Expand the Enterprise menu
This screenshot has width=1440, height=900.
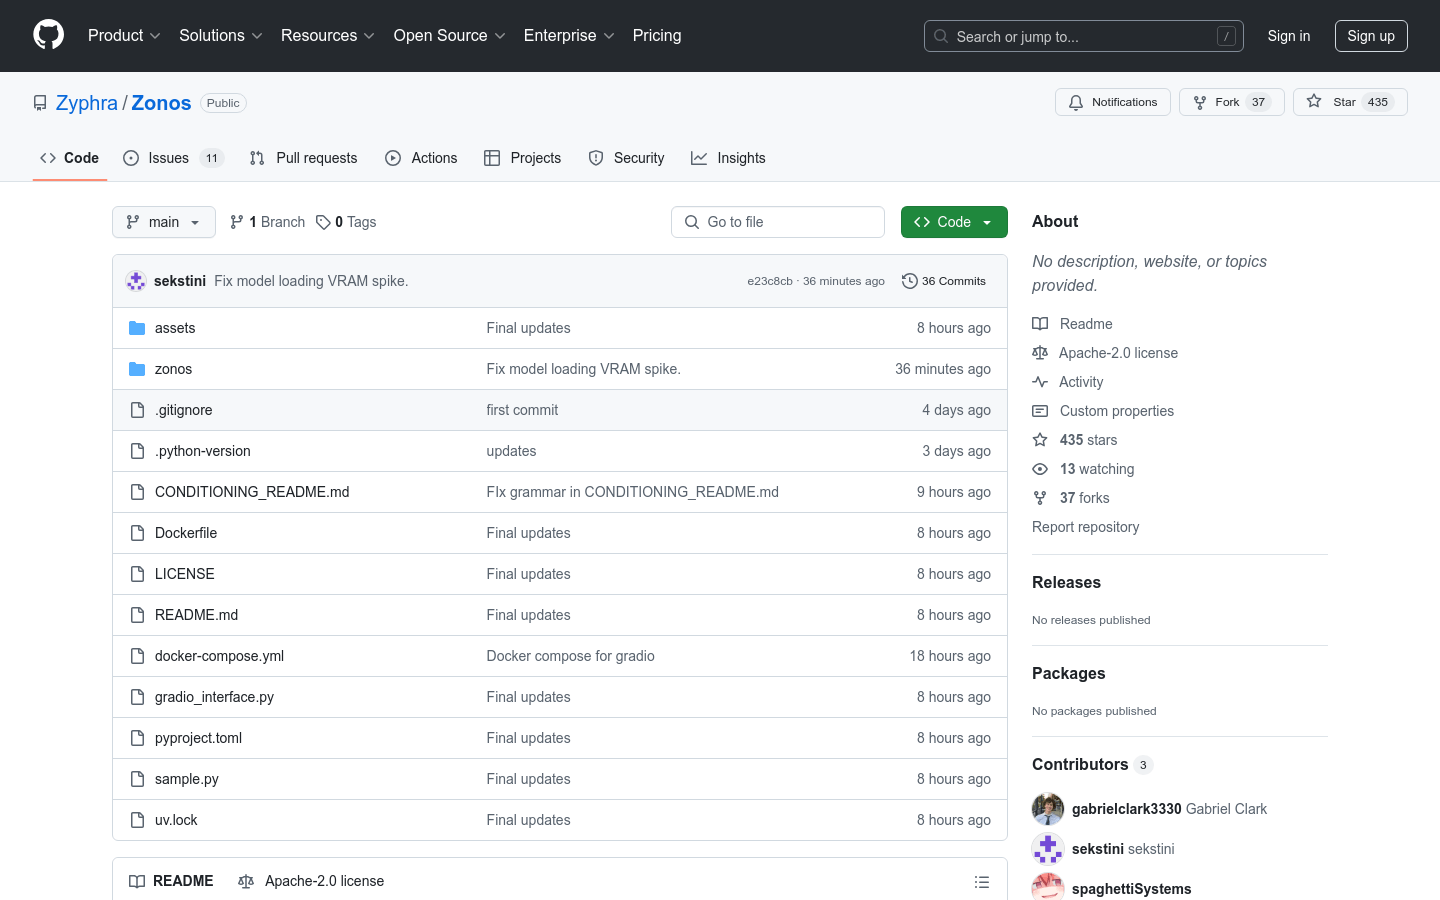569,35
